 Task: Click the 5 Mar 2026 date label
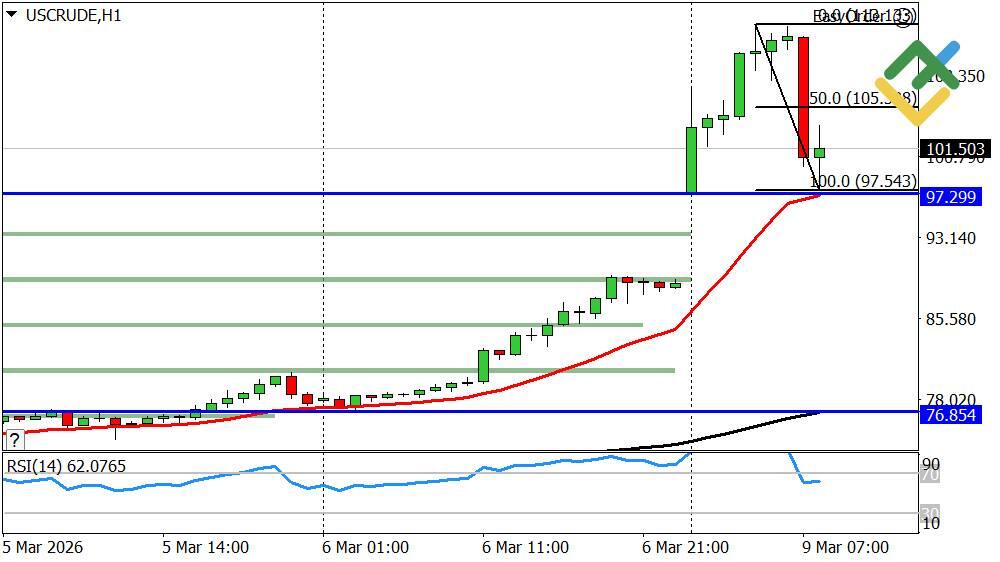coord(43,547)
